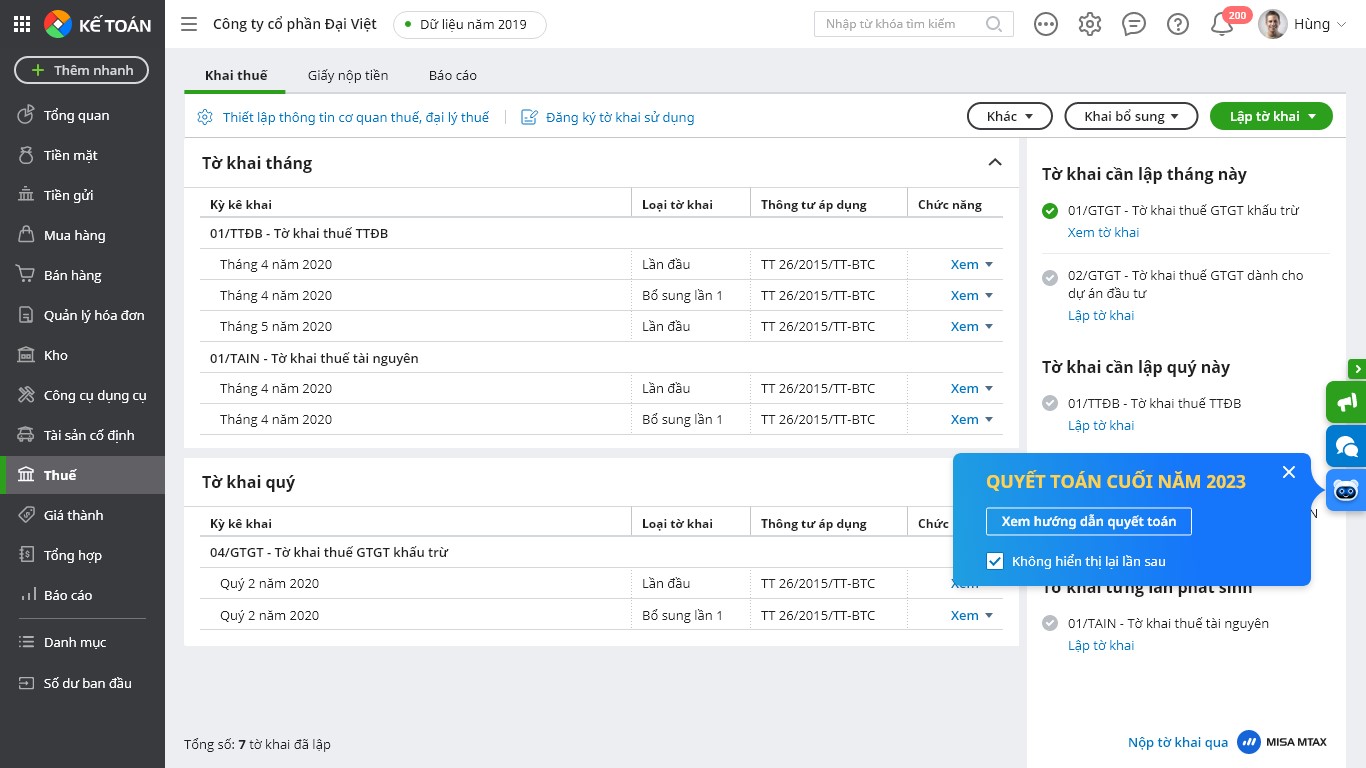Click the Kế Toán app logo
This screenshot has width=1366, height=768.
pyautogui.click(x=98, y=24)
